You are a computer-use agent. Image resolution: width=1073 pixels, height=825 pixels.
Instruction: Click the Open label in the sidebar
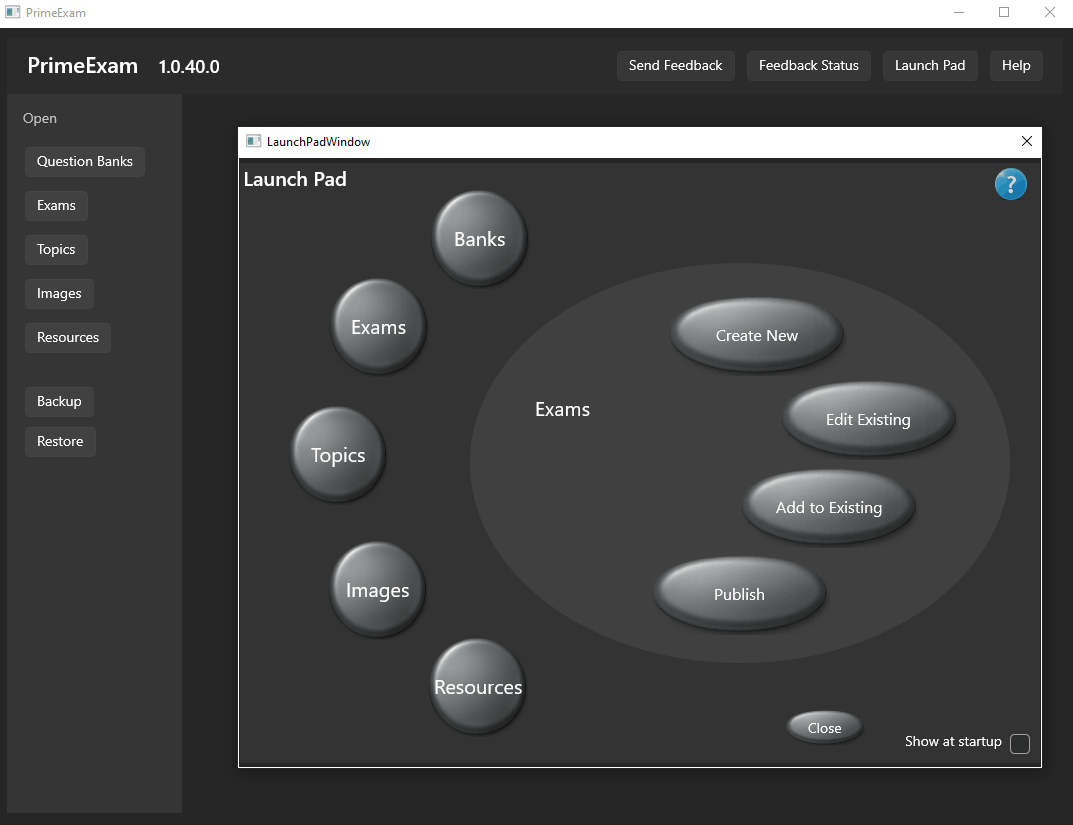point(40,118)
